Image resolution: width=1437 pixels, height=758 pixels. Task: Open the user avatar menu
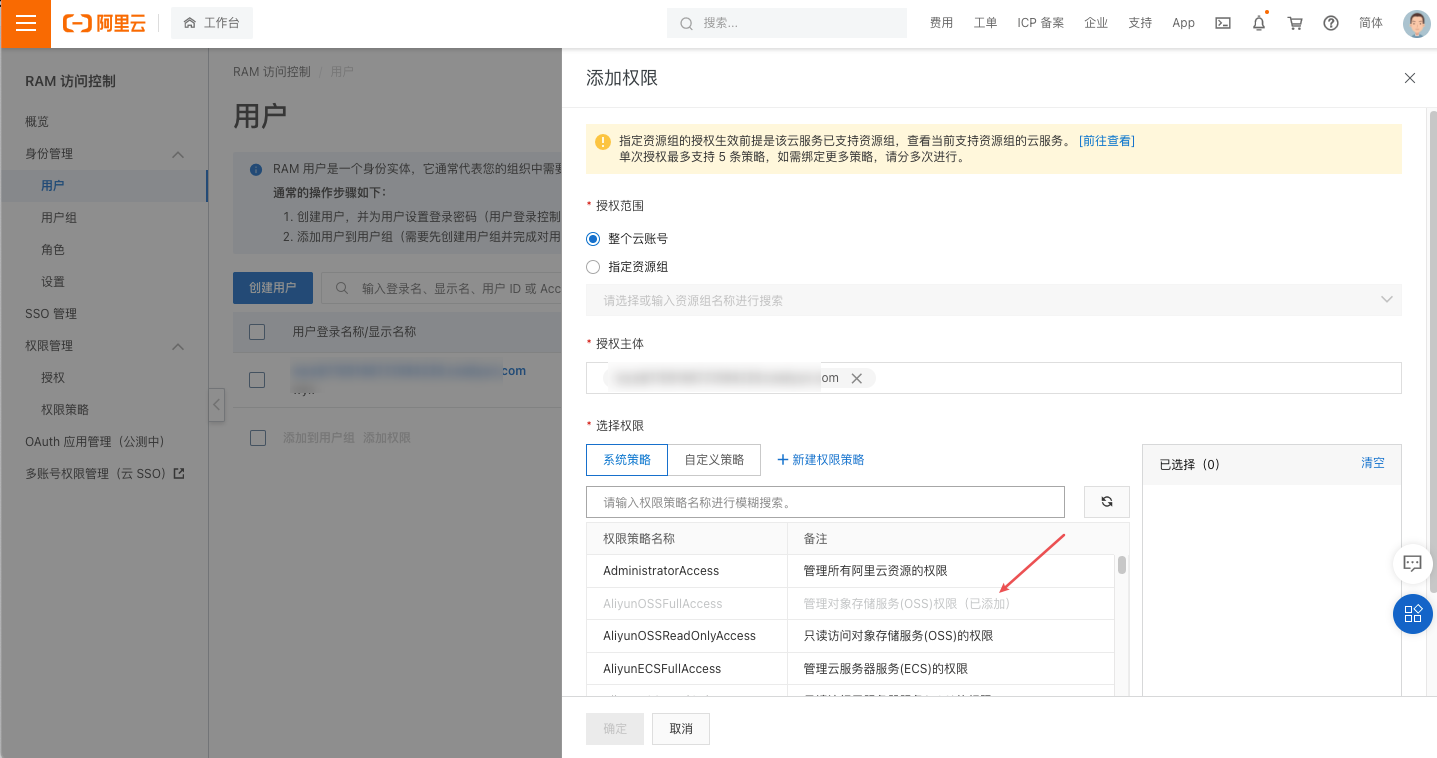(1416, 23)
